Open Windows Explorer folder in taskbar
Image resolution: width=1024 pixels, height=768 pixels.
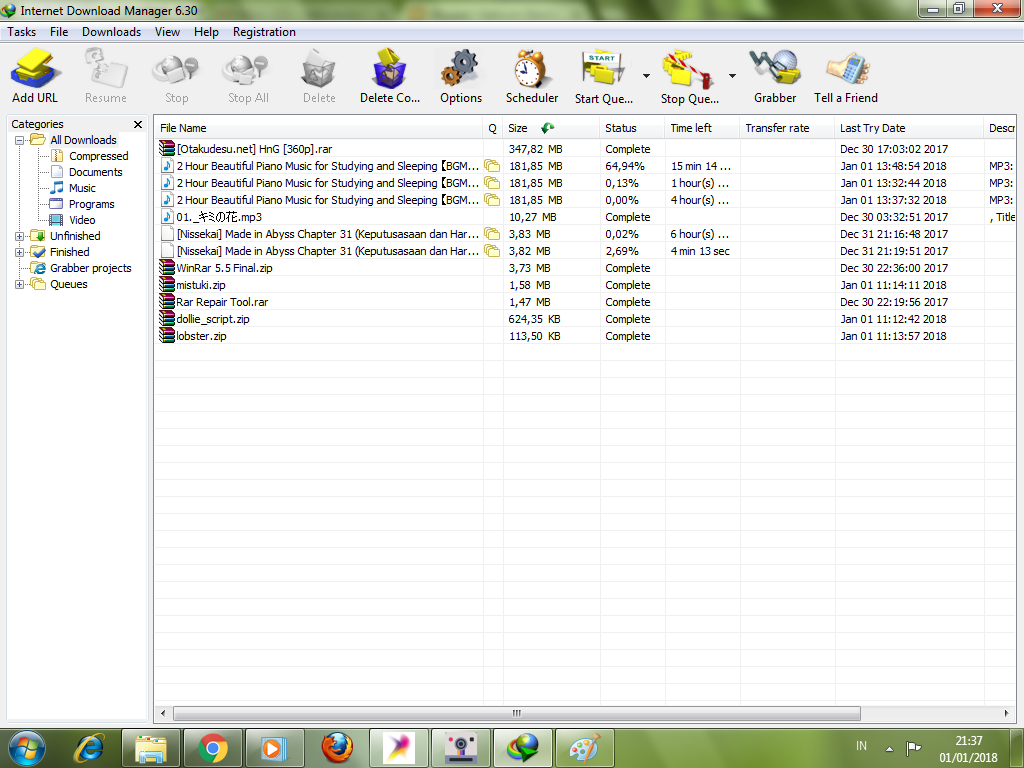click(x=151, y=748)
